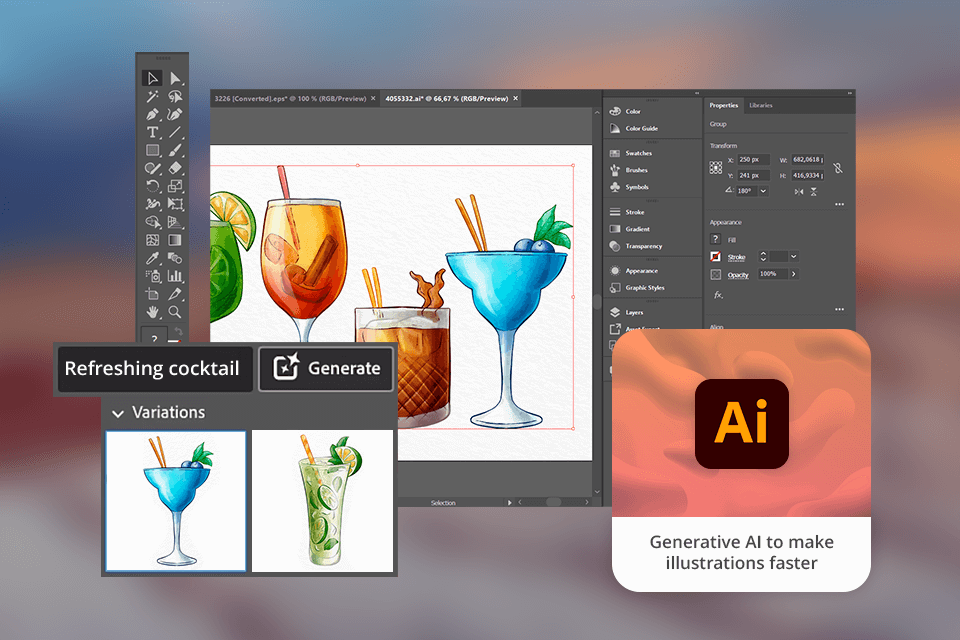Select the Blend tool
The height and width of the screenshot is (640, 960).
tap(175, 258)
